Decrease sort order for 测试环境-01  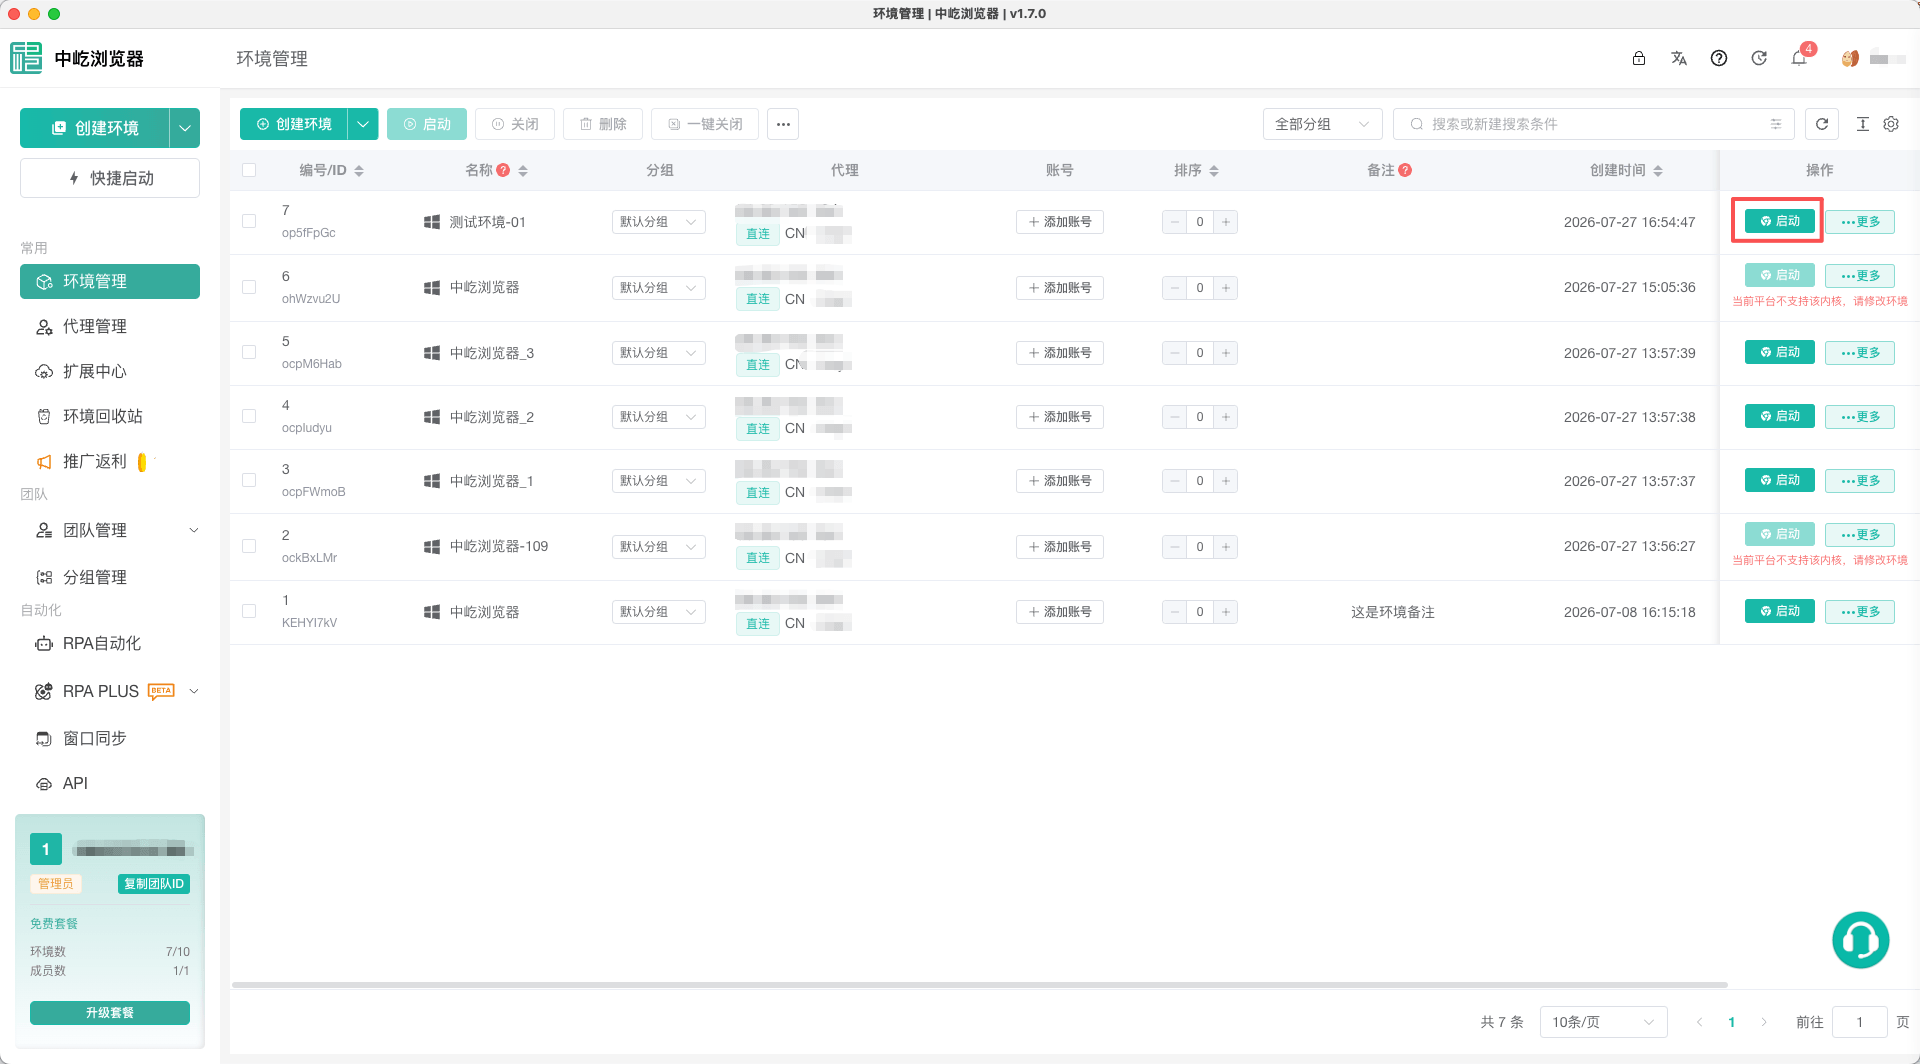click(x=1175, y=222)
